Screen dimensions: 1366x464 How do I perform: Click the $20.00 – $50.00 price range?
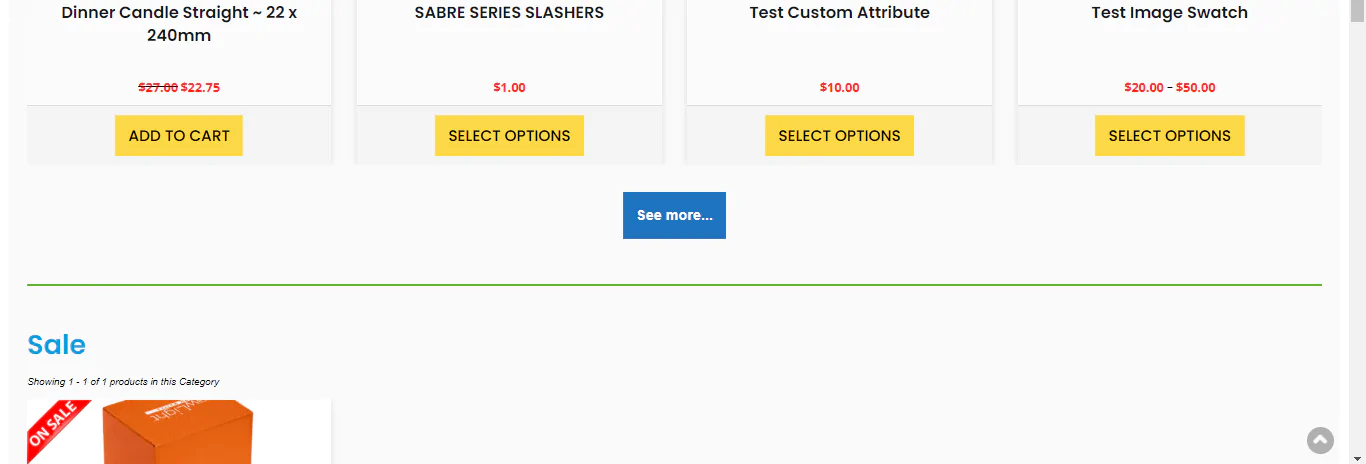[1169, 88]
